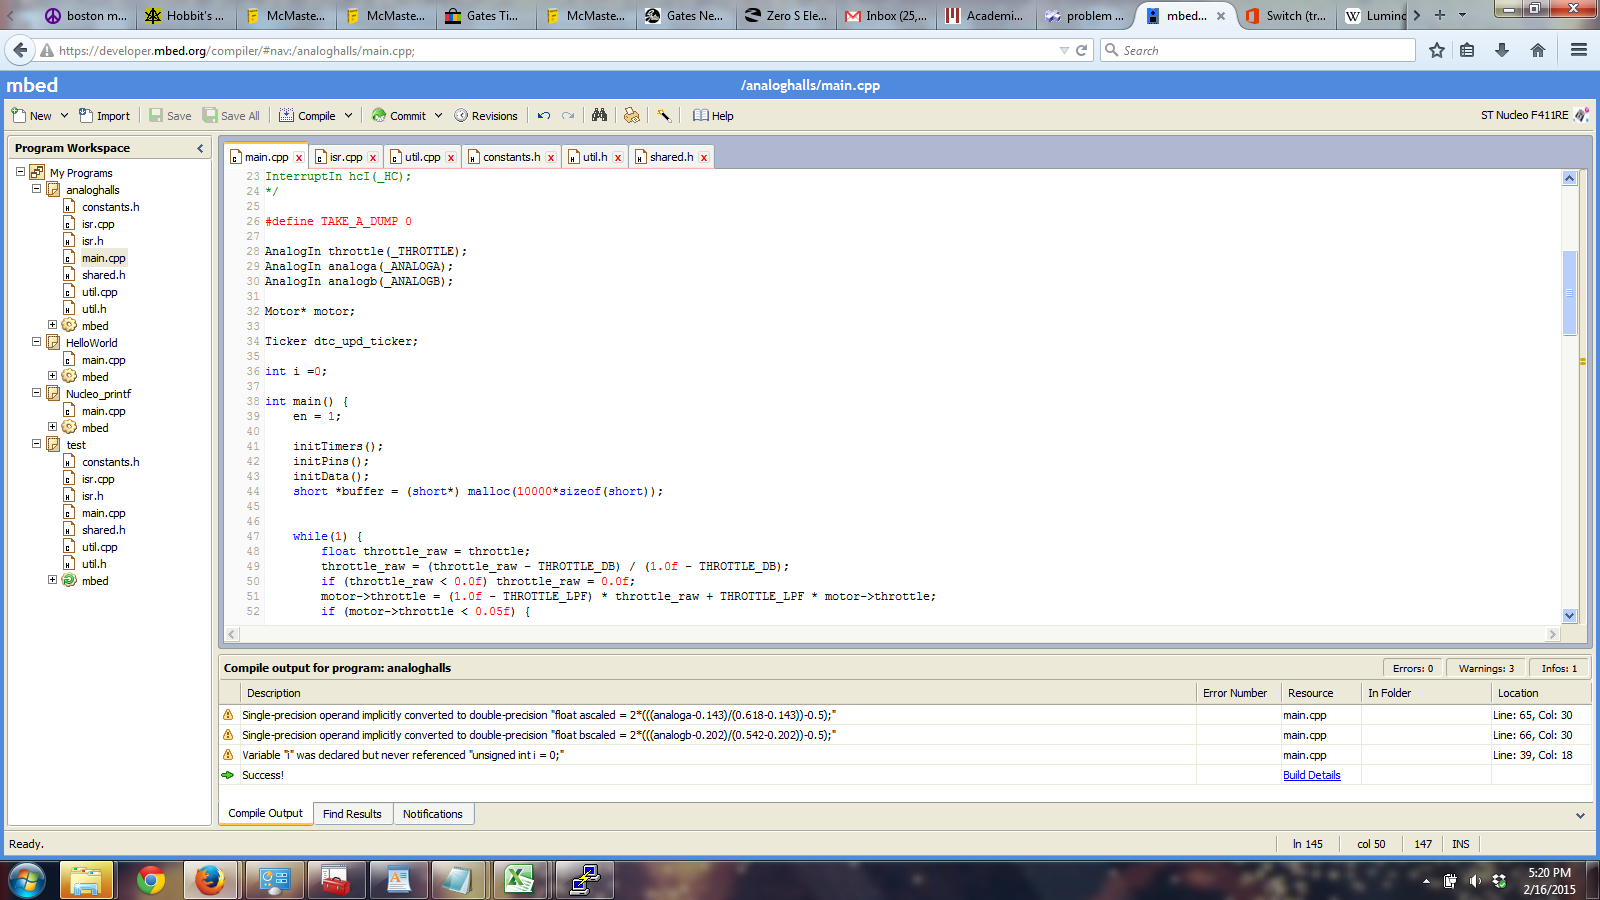Open find with the binoculars icon
The width and height of the screenshot is (1600, 900).
(599, 116)
